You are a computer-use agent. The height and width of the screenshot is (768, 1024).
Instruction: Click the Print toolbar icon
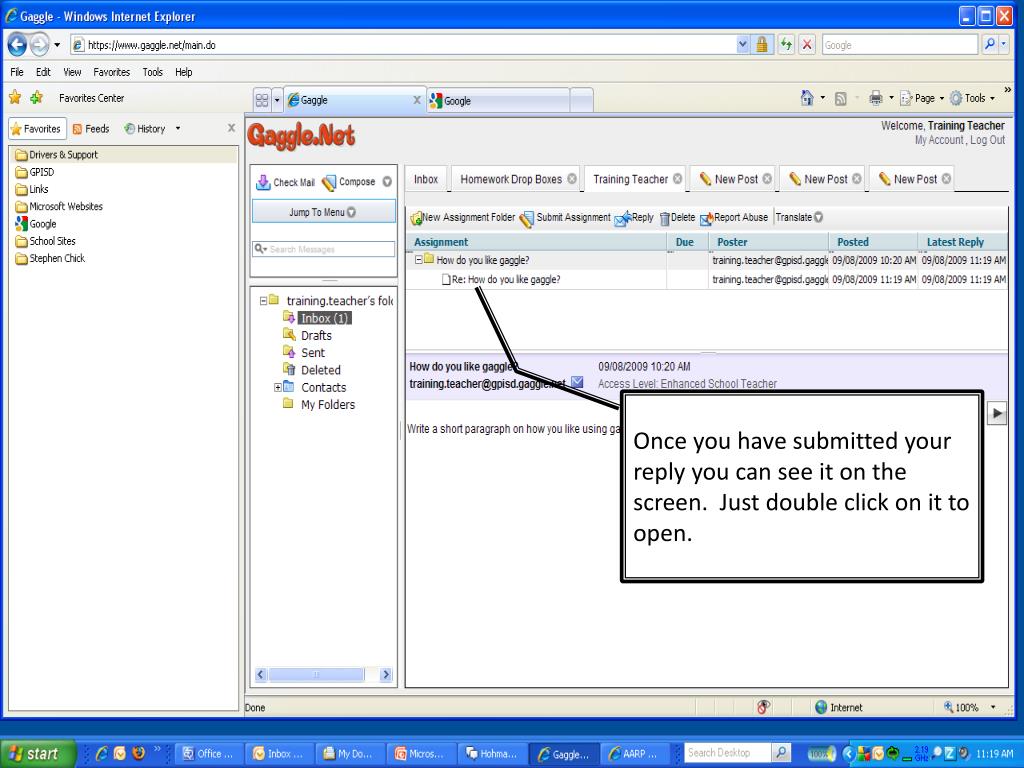[x=876, y=98]
